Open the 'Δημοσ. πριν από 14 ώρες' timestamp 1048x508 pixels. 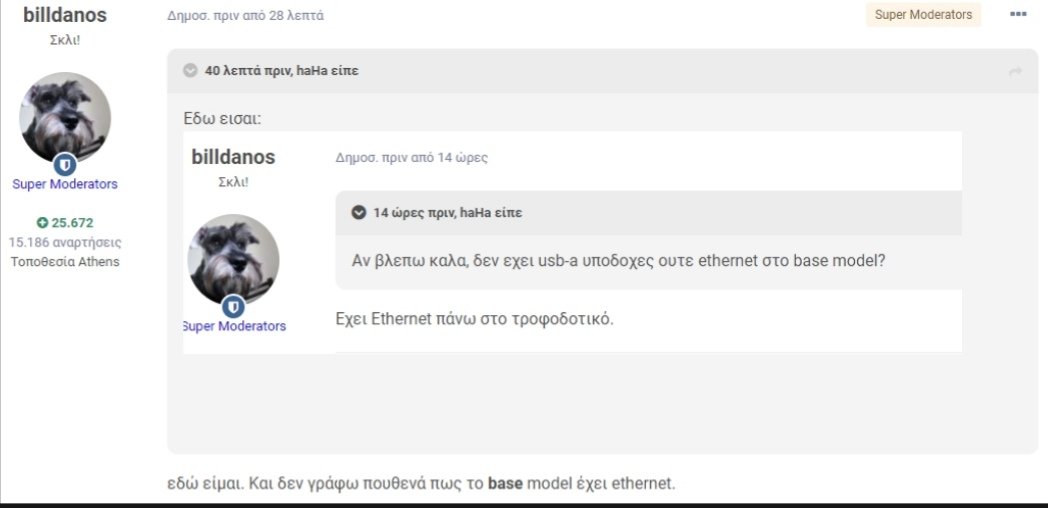click(x=412, y=158)
